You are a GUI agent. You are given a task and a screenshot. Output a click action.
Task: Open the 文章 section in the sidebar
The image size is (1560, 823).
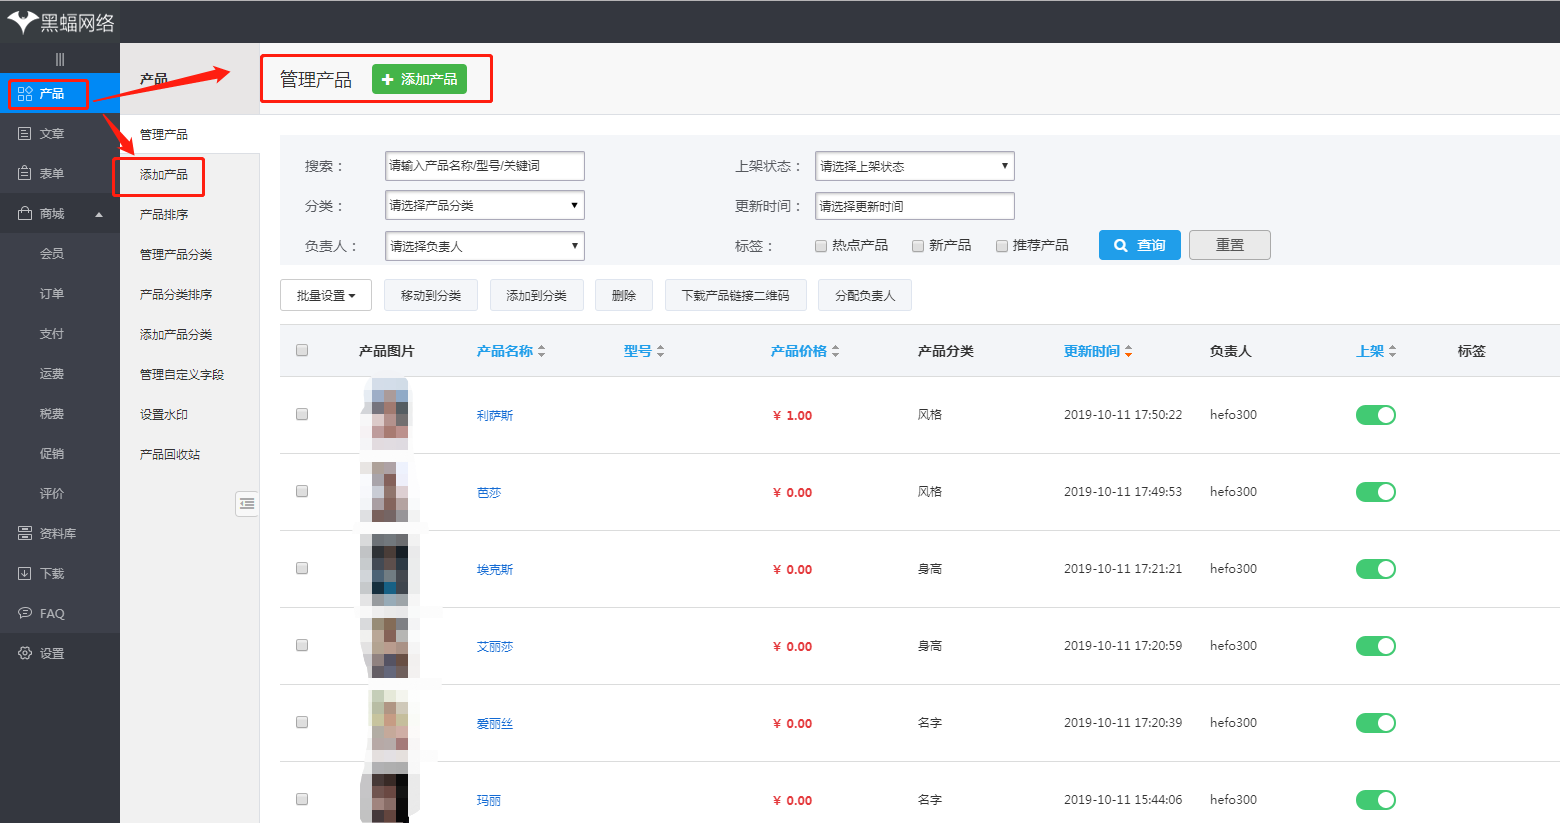pyautogui.click(x=47, y=133)
